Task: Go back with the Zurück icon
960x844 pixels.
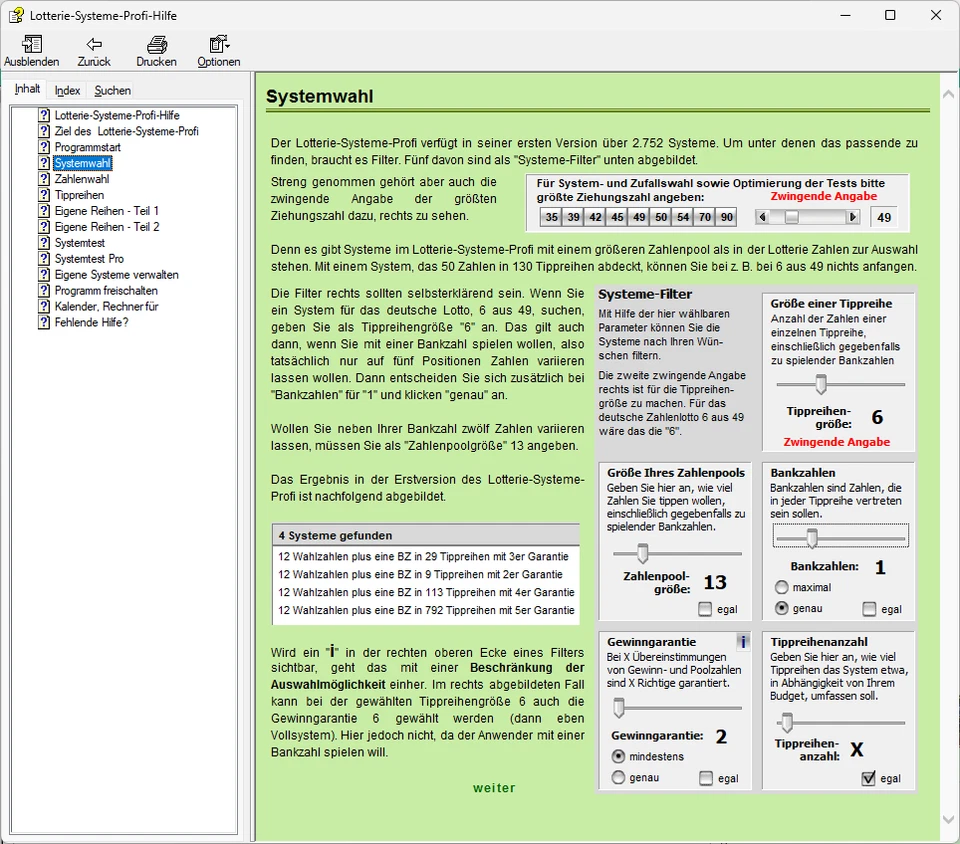Action: pyautogui.click(x=94, y=45)
